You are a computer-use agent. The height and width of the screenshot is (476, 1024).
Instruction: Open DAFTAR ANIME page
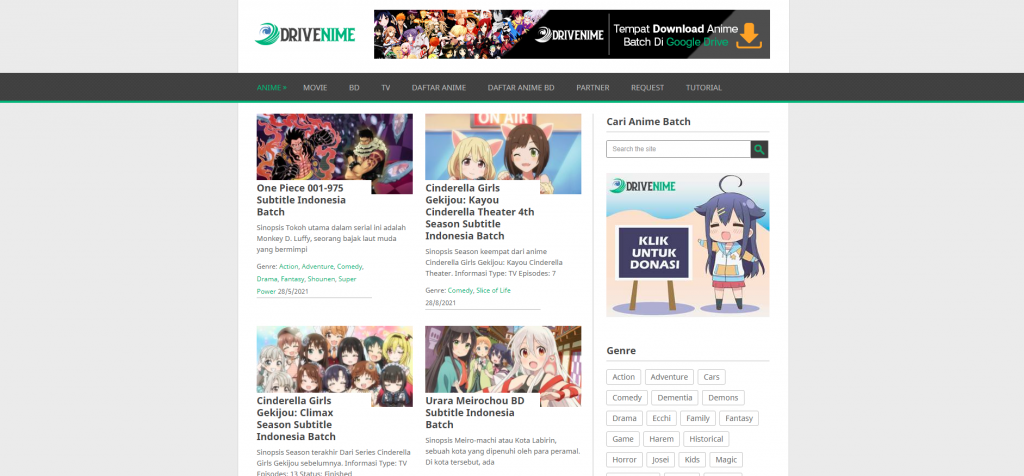439,87
